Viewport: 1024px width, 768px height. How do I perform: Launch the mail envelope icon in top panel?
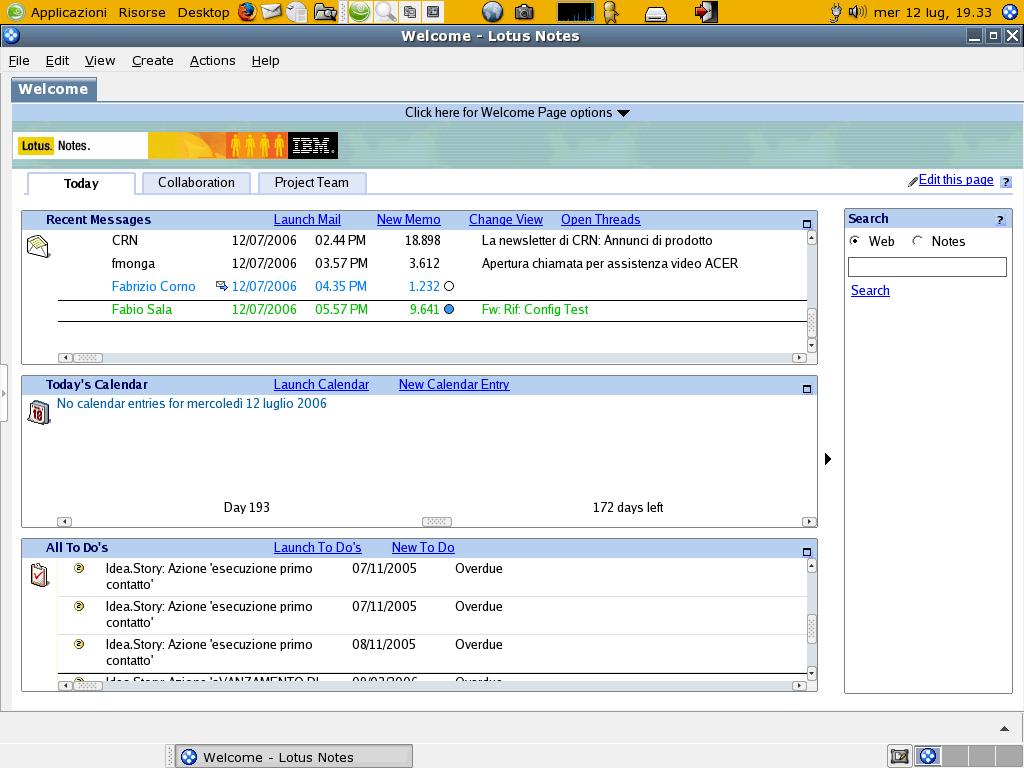pos(271,12)
